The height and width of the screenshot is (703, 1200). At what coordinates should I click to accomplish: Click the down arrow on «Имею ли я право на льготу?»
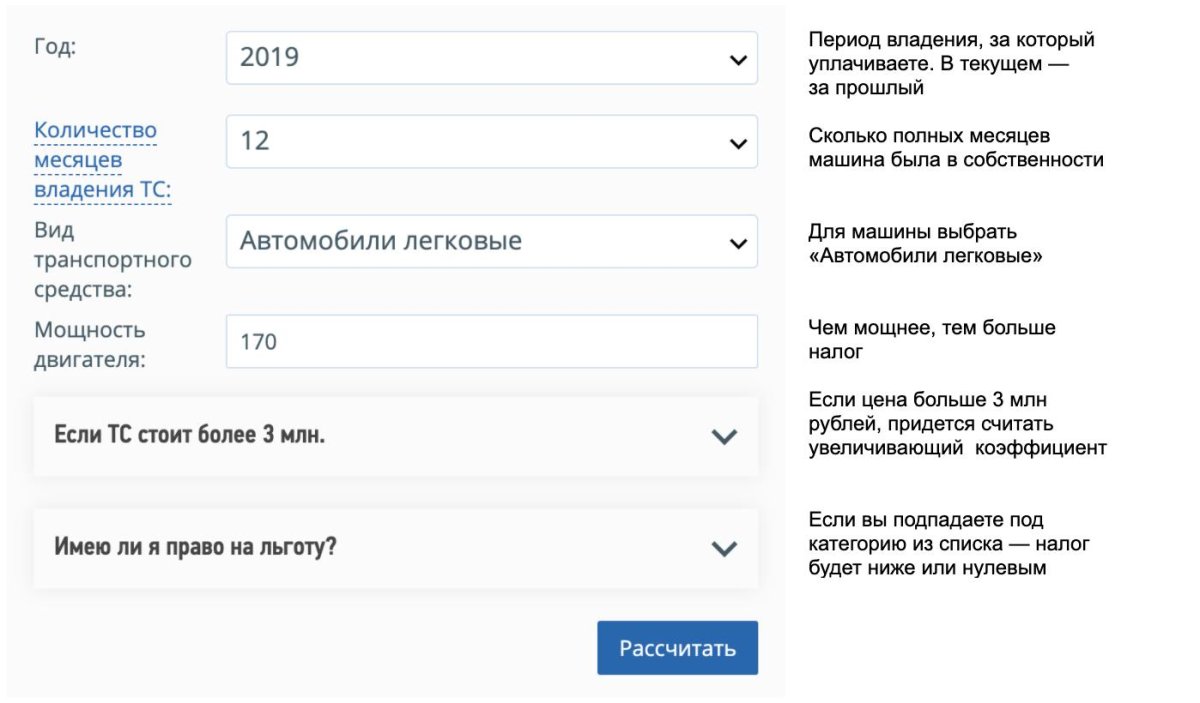(x=723, y=548)
